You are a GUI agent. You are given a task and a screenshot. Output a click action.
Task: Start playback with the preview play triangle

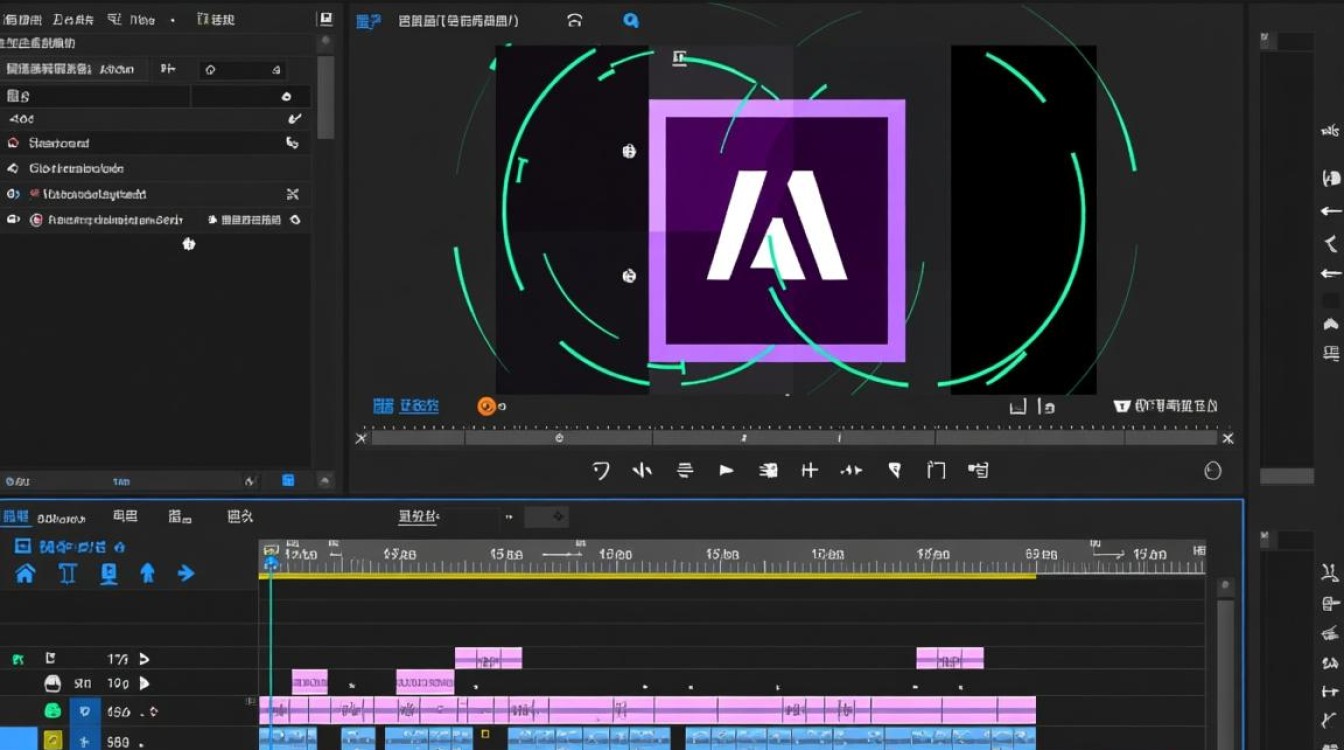click(x=727, y=470)
